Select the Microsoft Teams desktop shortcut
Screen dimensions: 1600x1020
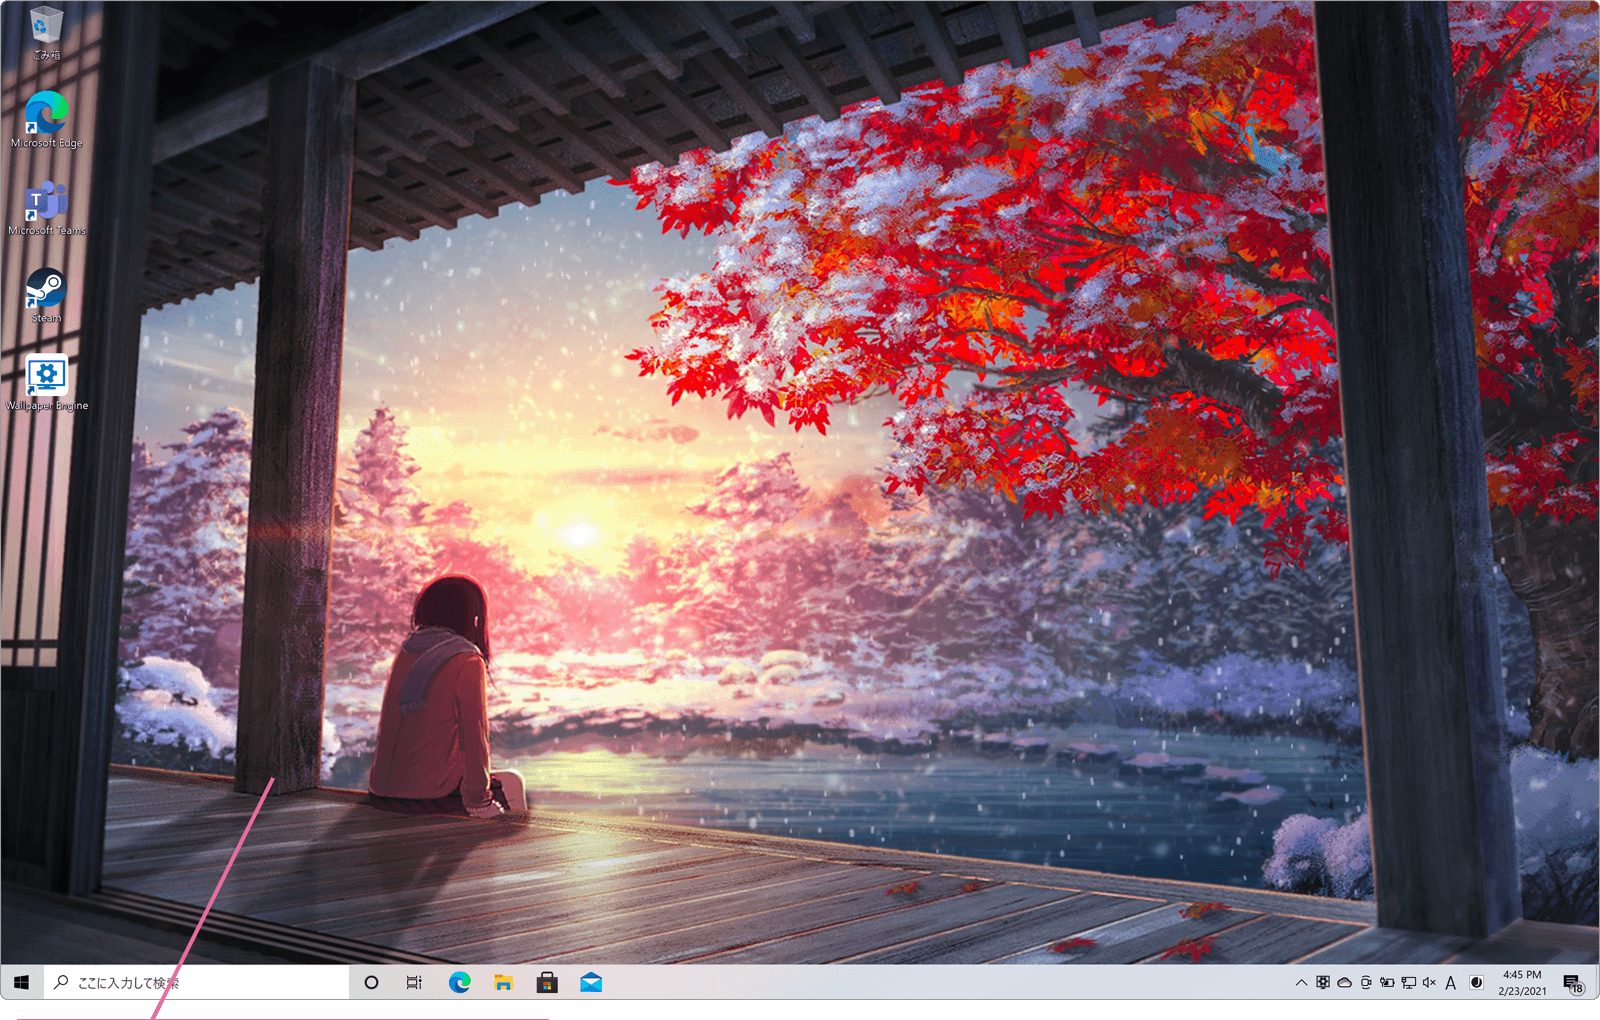(x=46, y=208)
